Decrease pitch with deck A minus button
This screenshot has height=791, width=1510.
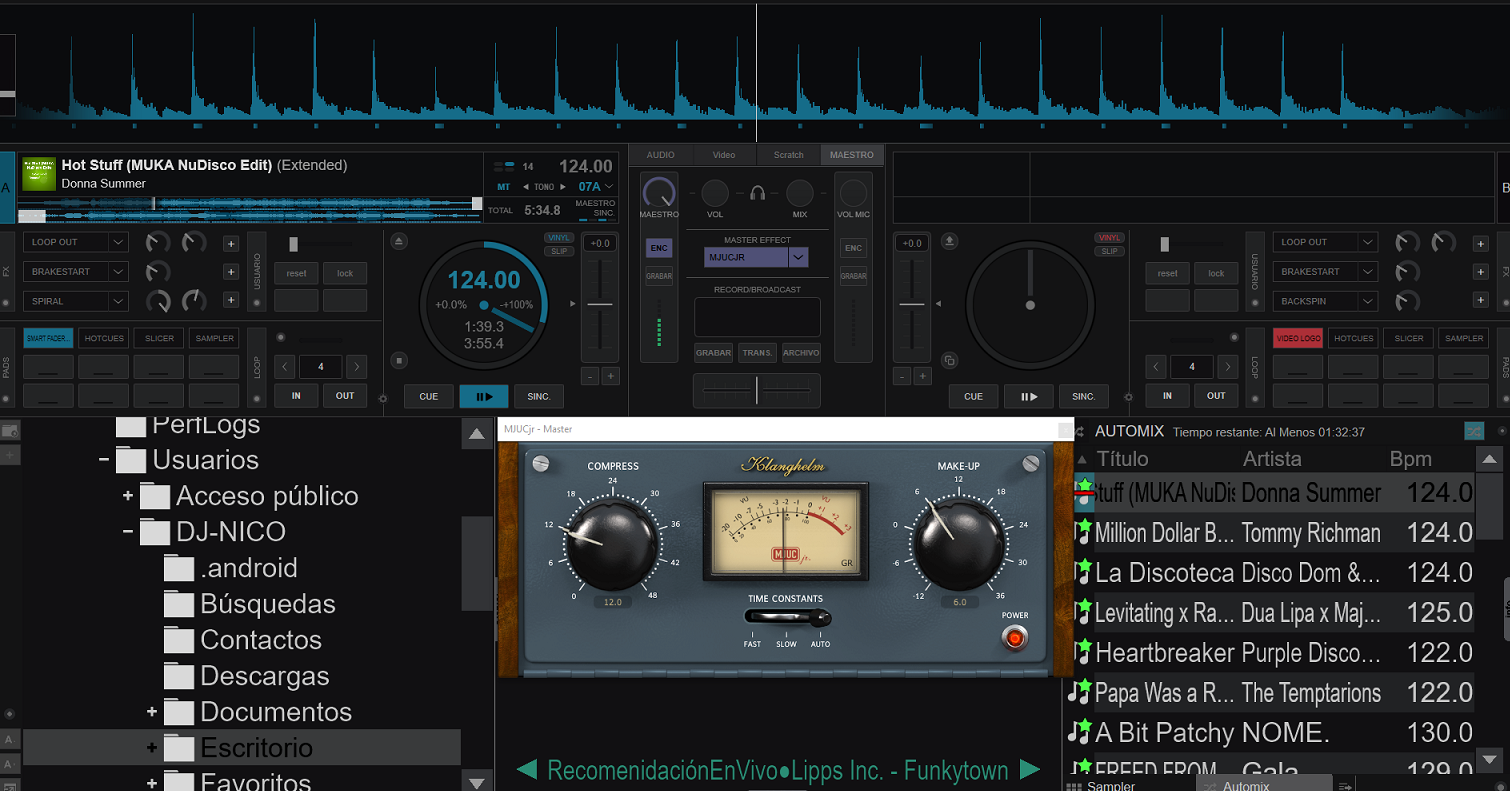pyautogui.click(x=590, y=376)
